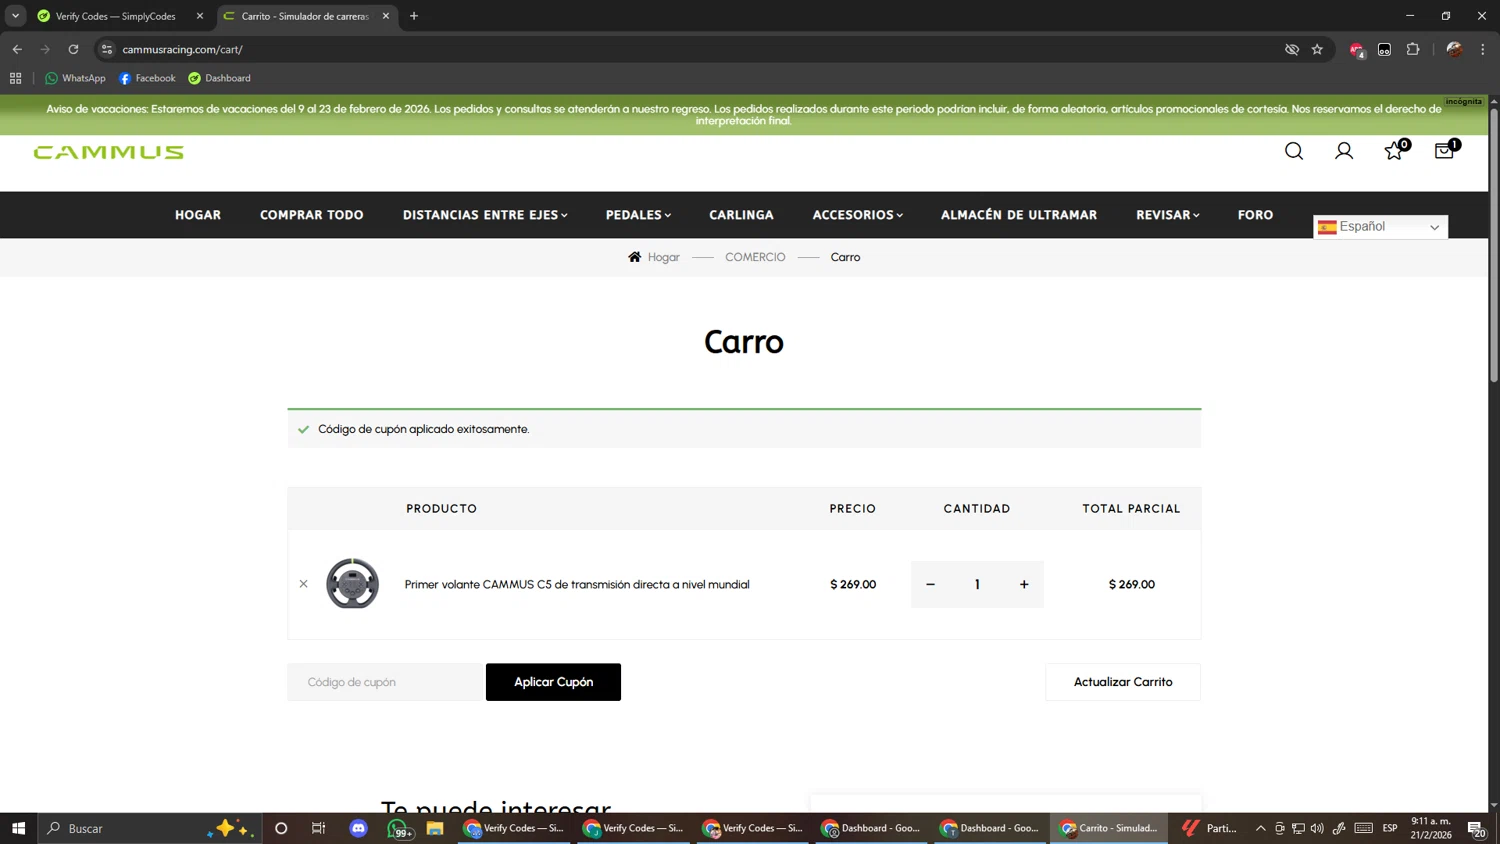Click the red extension icon with badge
Screen dimensions: 1500x844
click(x=1357, y=50)
